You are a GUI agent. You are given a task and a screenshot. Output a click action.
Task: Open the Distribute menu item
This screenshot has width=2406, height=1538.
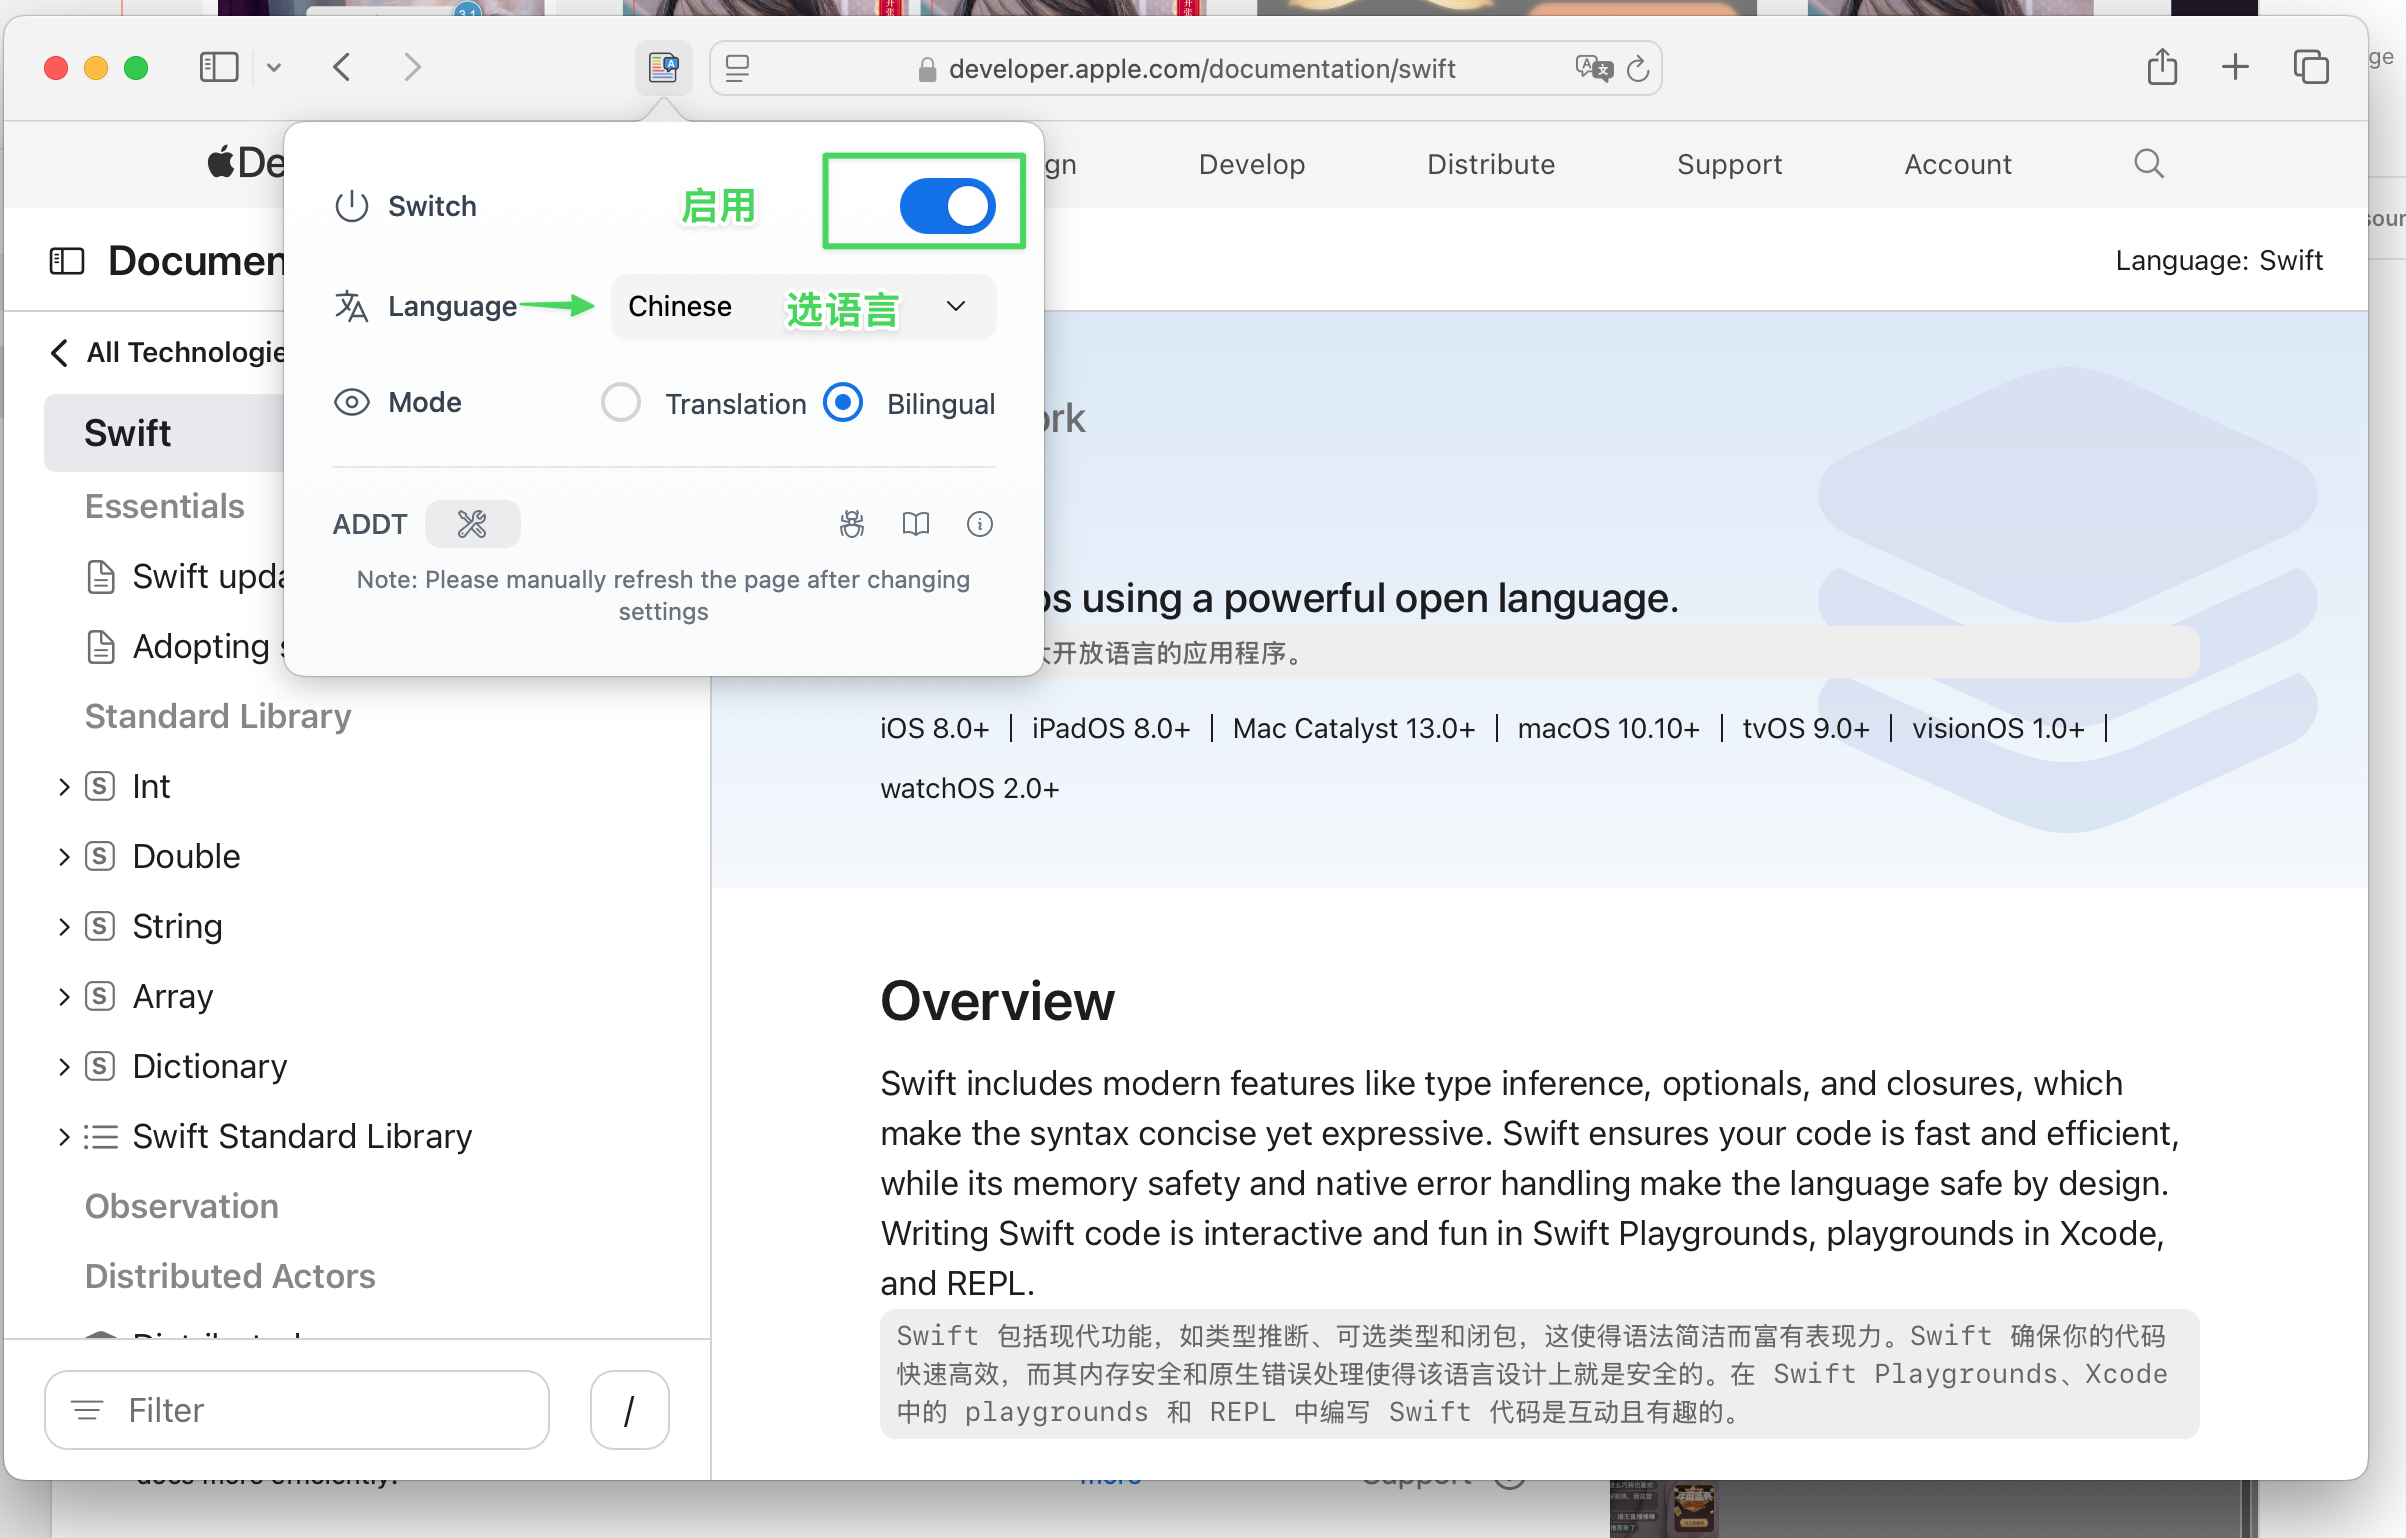tap(1490, 164)
